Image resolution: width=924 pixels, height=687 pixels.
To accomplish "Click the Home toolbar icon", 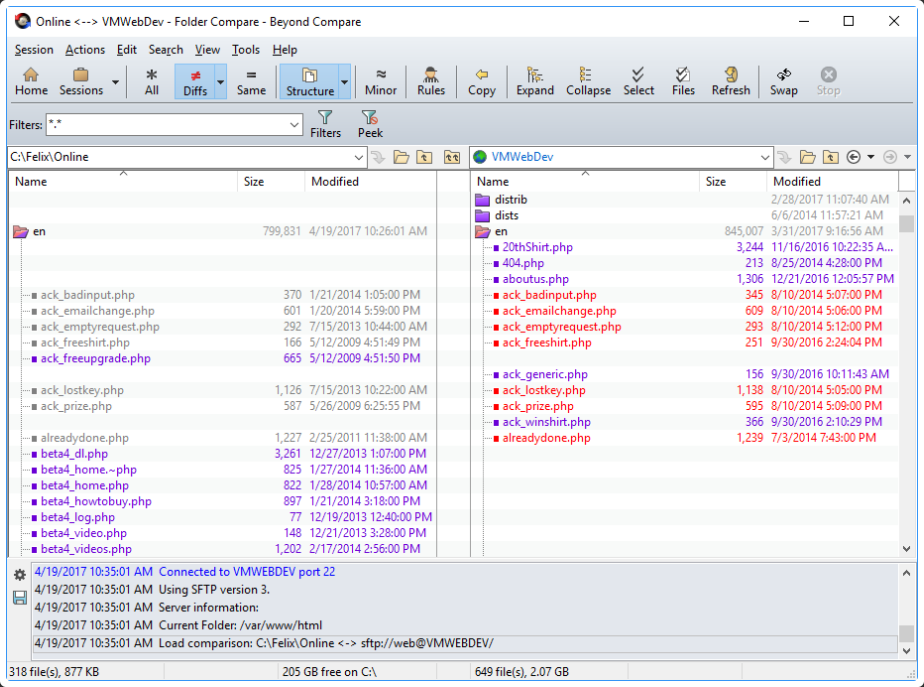I will tap(31, 81).
